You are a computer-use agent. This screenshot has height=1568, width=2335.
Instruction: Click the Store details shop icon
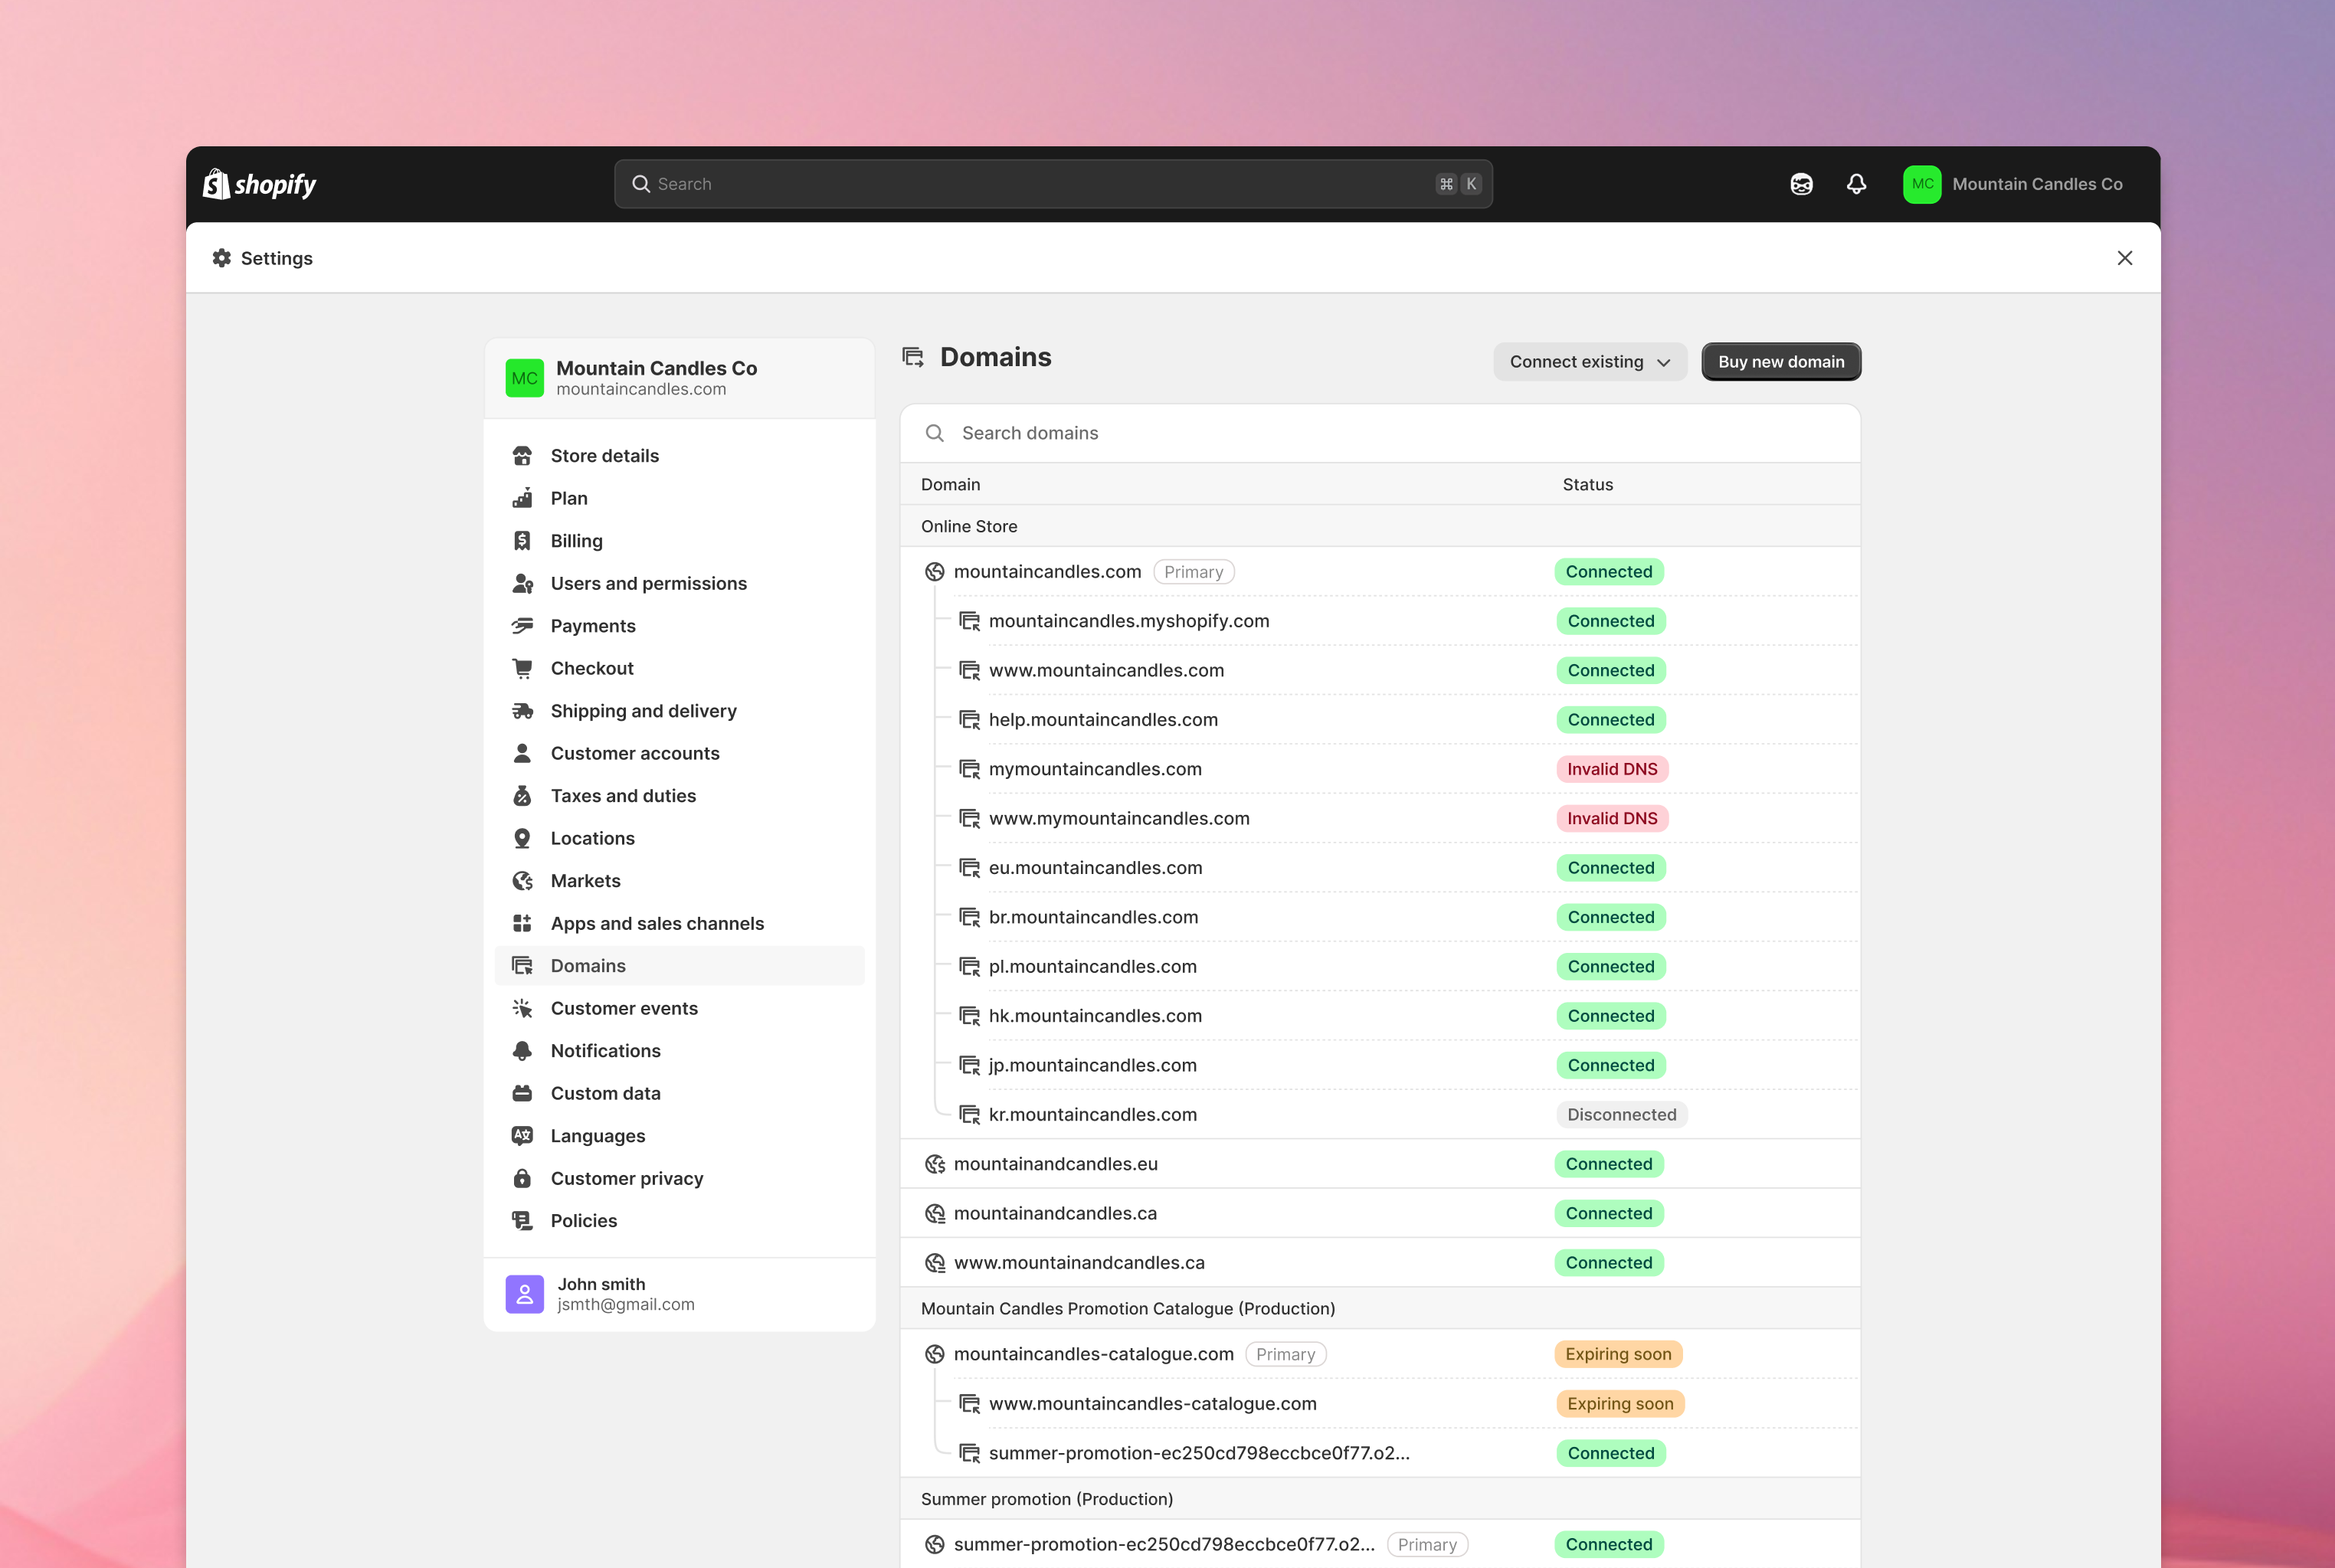click(522, 456)
